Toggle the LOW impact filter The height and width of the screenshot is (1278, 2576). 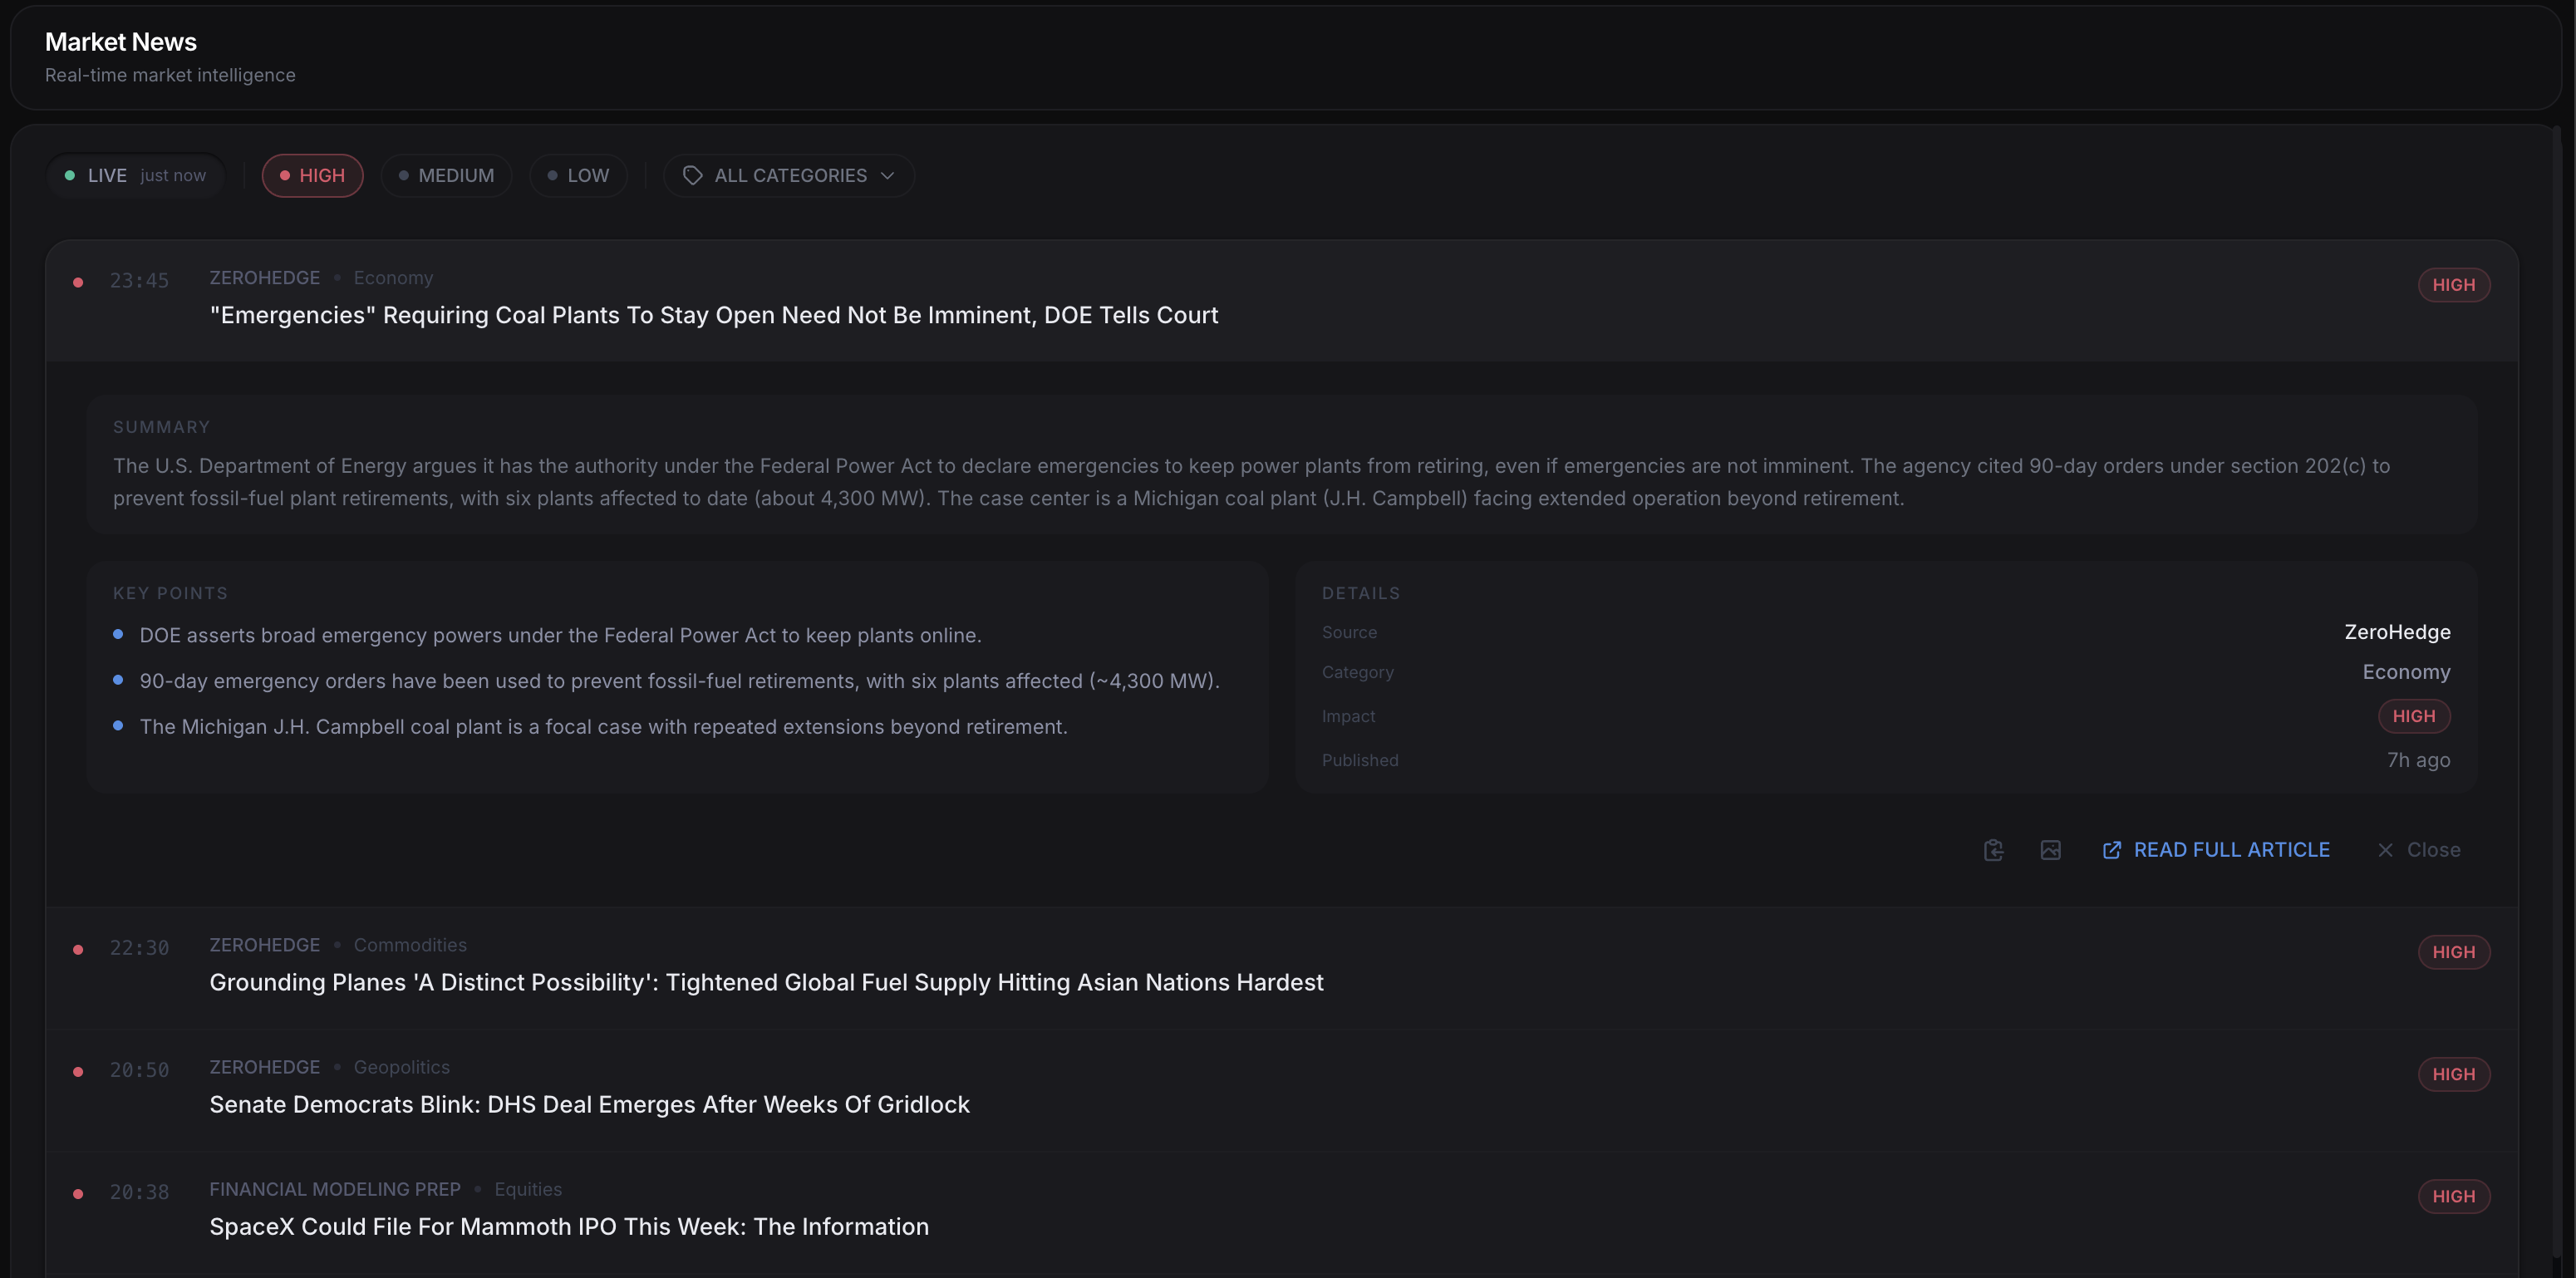[x=578, y=176]
